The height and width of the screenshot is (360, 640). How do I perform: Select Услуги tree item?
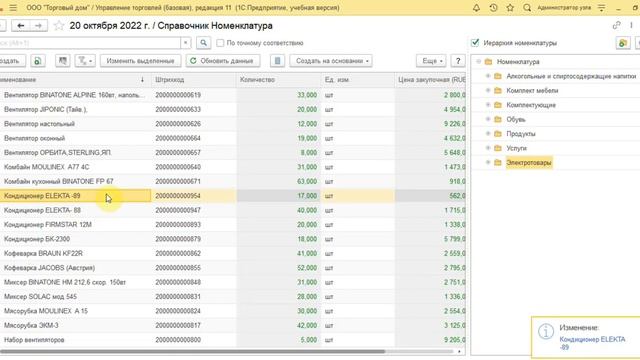coord(516,148)
